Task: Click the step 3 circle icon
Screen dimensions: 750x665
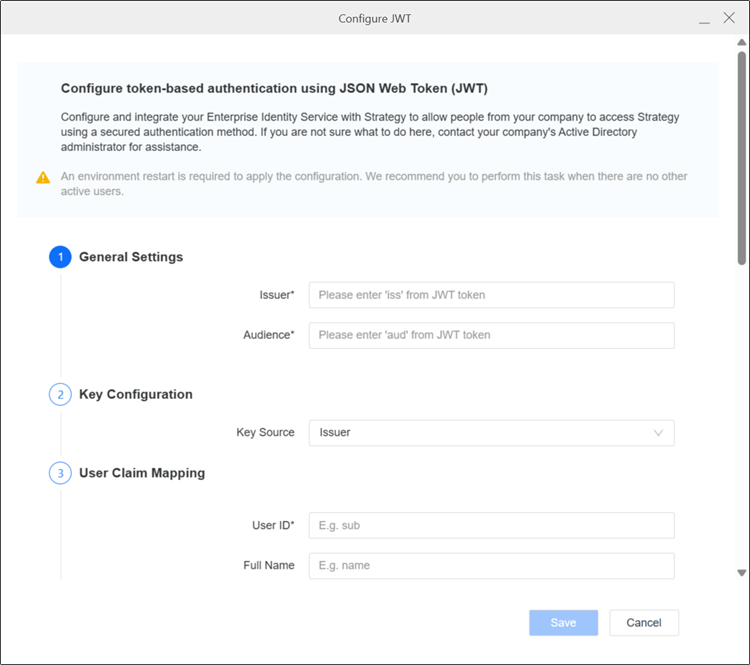Action: (60, 473)
